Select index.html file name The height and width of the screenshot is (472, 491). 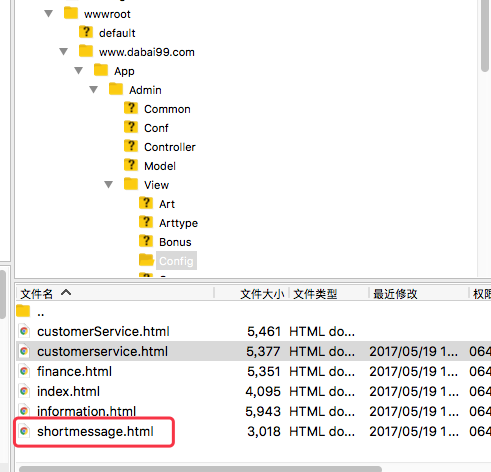(x=68, y=392)
